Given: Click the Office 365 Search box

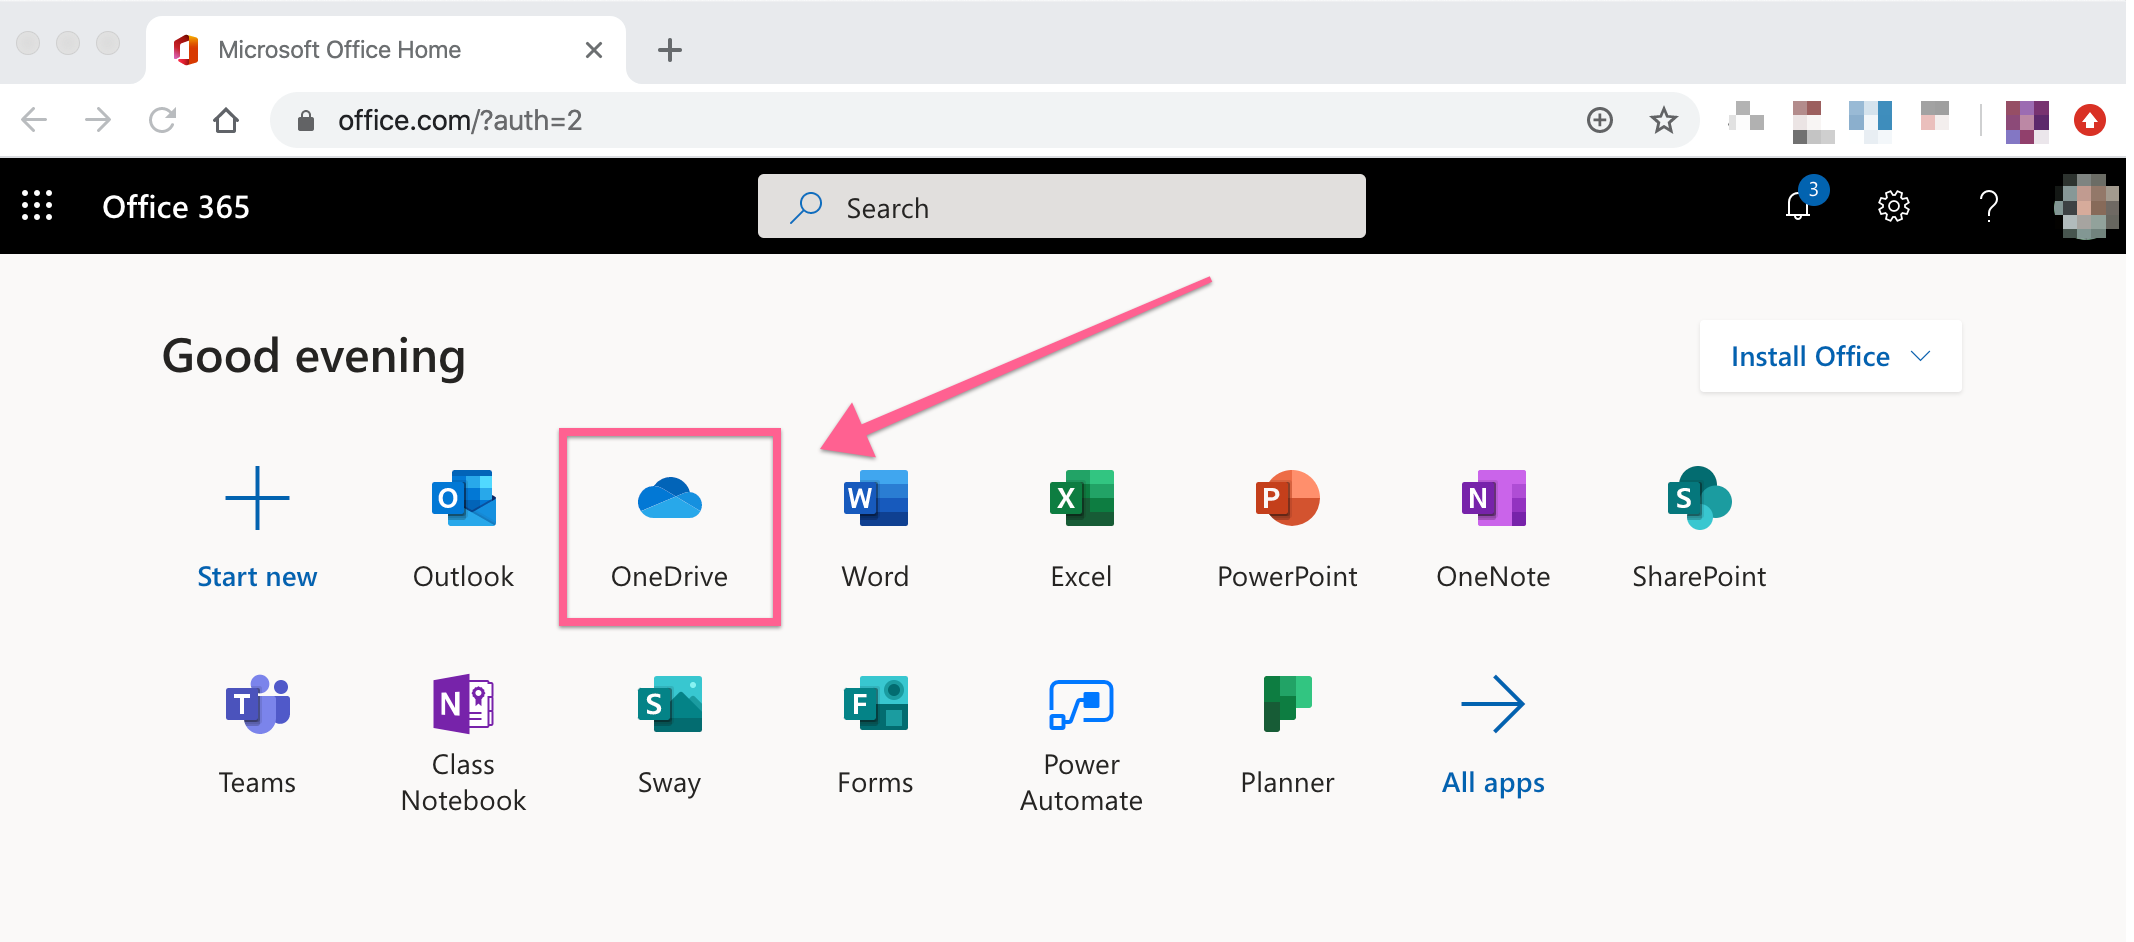Looking at the screenshot, I should [x=1062, y=207].
